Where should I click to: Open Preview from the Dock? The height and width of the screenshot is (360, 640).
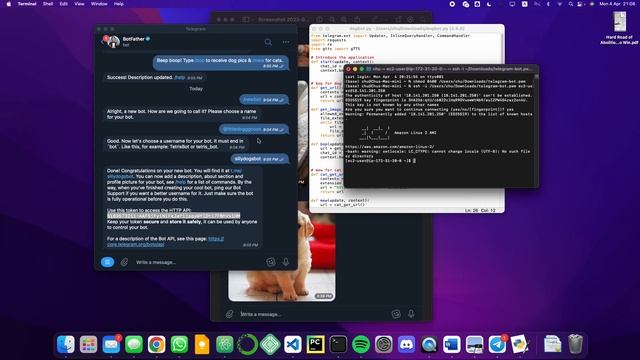pos(475,344)
